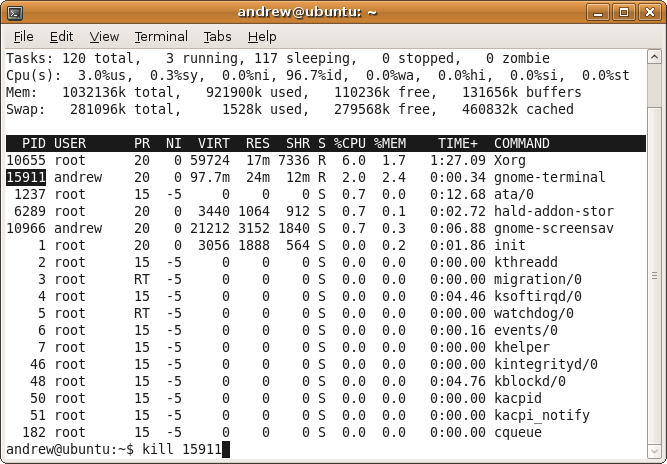Image resolution: width=667 pixels, height=464 pixels.
Task: Click the vertical scrollbar thumb
Action: (654, 276)
